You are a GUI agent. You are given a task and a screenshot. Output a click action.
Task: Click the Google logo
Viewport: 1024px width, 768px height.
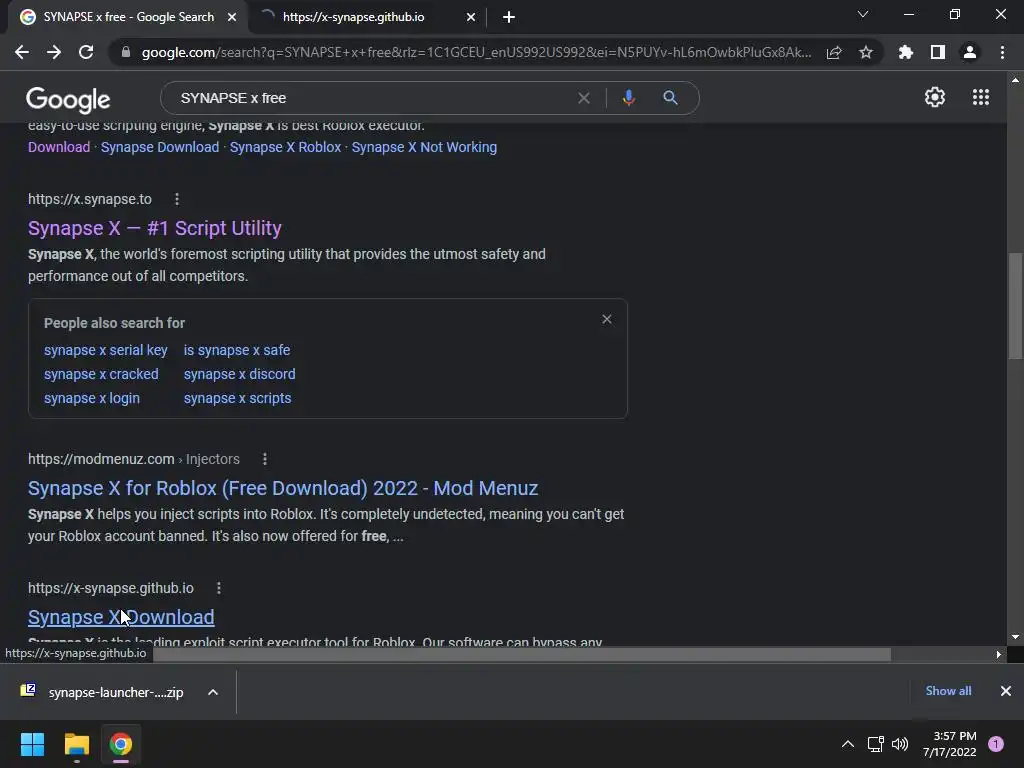pyautogui.click(x=68, y=99)
